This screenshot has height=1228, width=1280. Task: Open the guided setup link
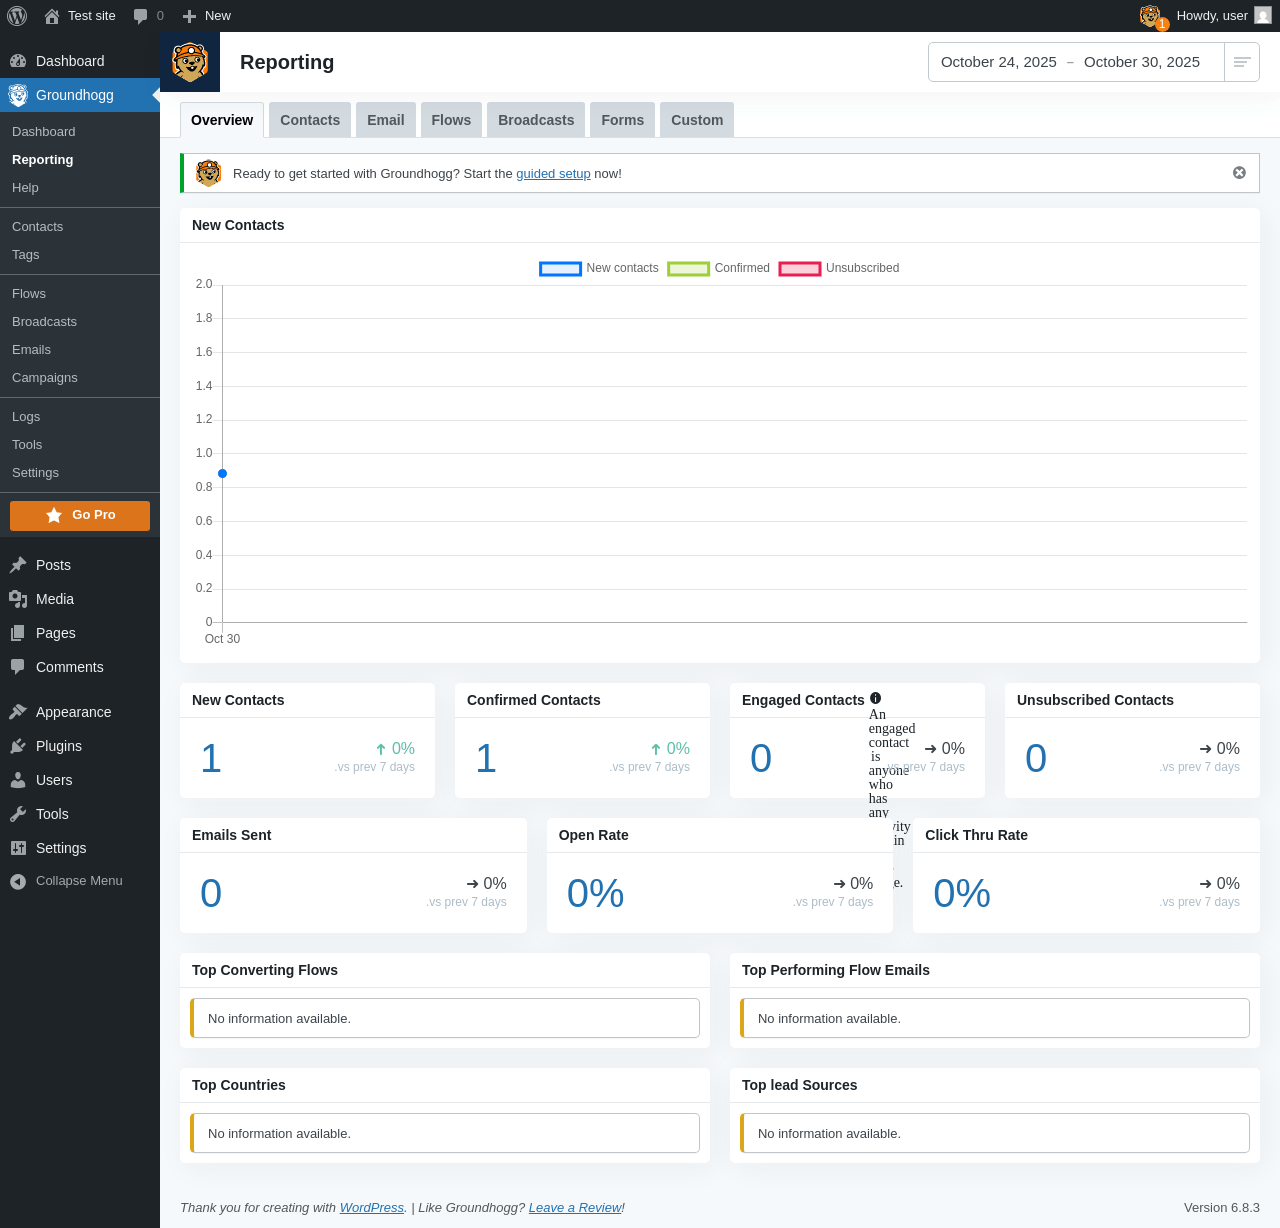point(553,174)
